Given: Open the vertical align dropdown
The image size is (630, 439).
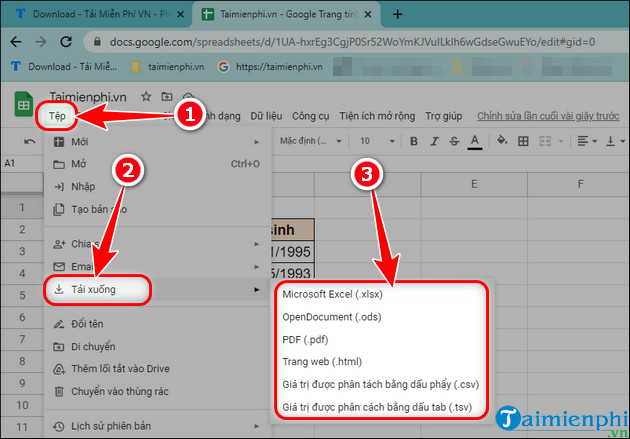Looking at the screenshot, I should coord(615,141).
